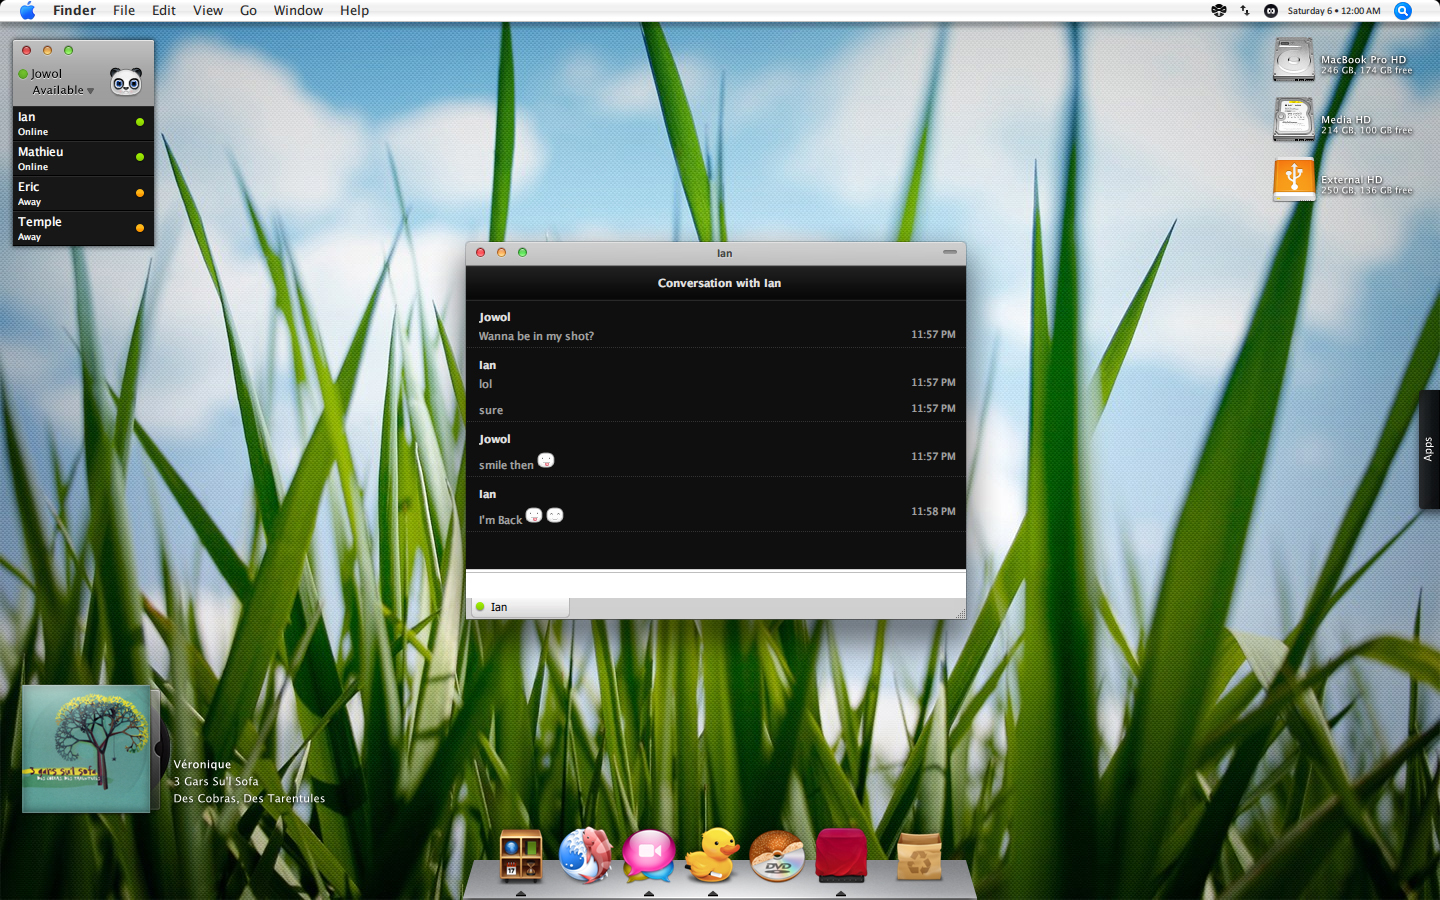Click the disc edge beside album artwork
The width and height of the screenshot is (1440, 900).
click(159, 748)
